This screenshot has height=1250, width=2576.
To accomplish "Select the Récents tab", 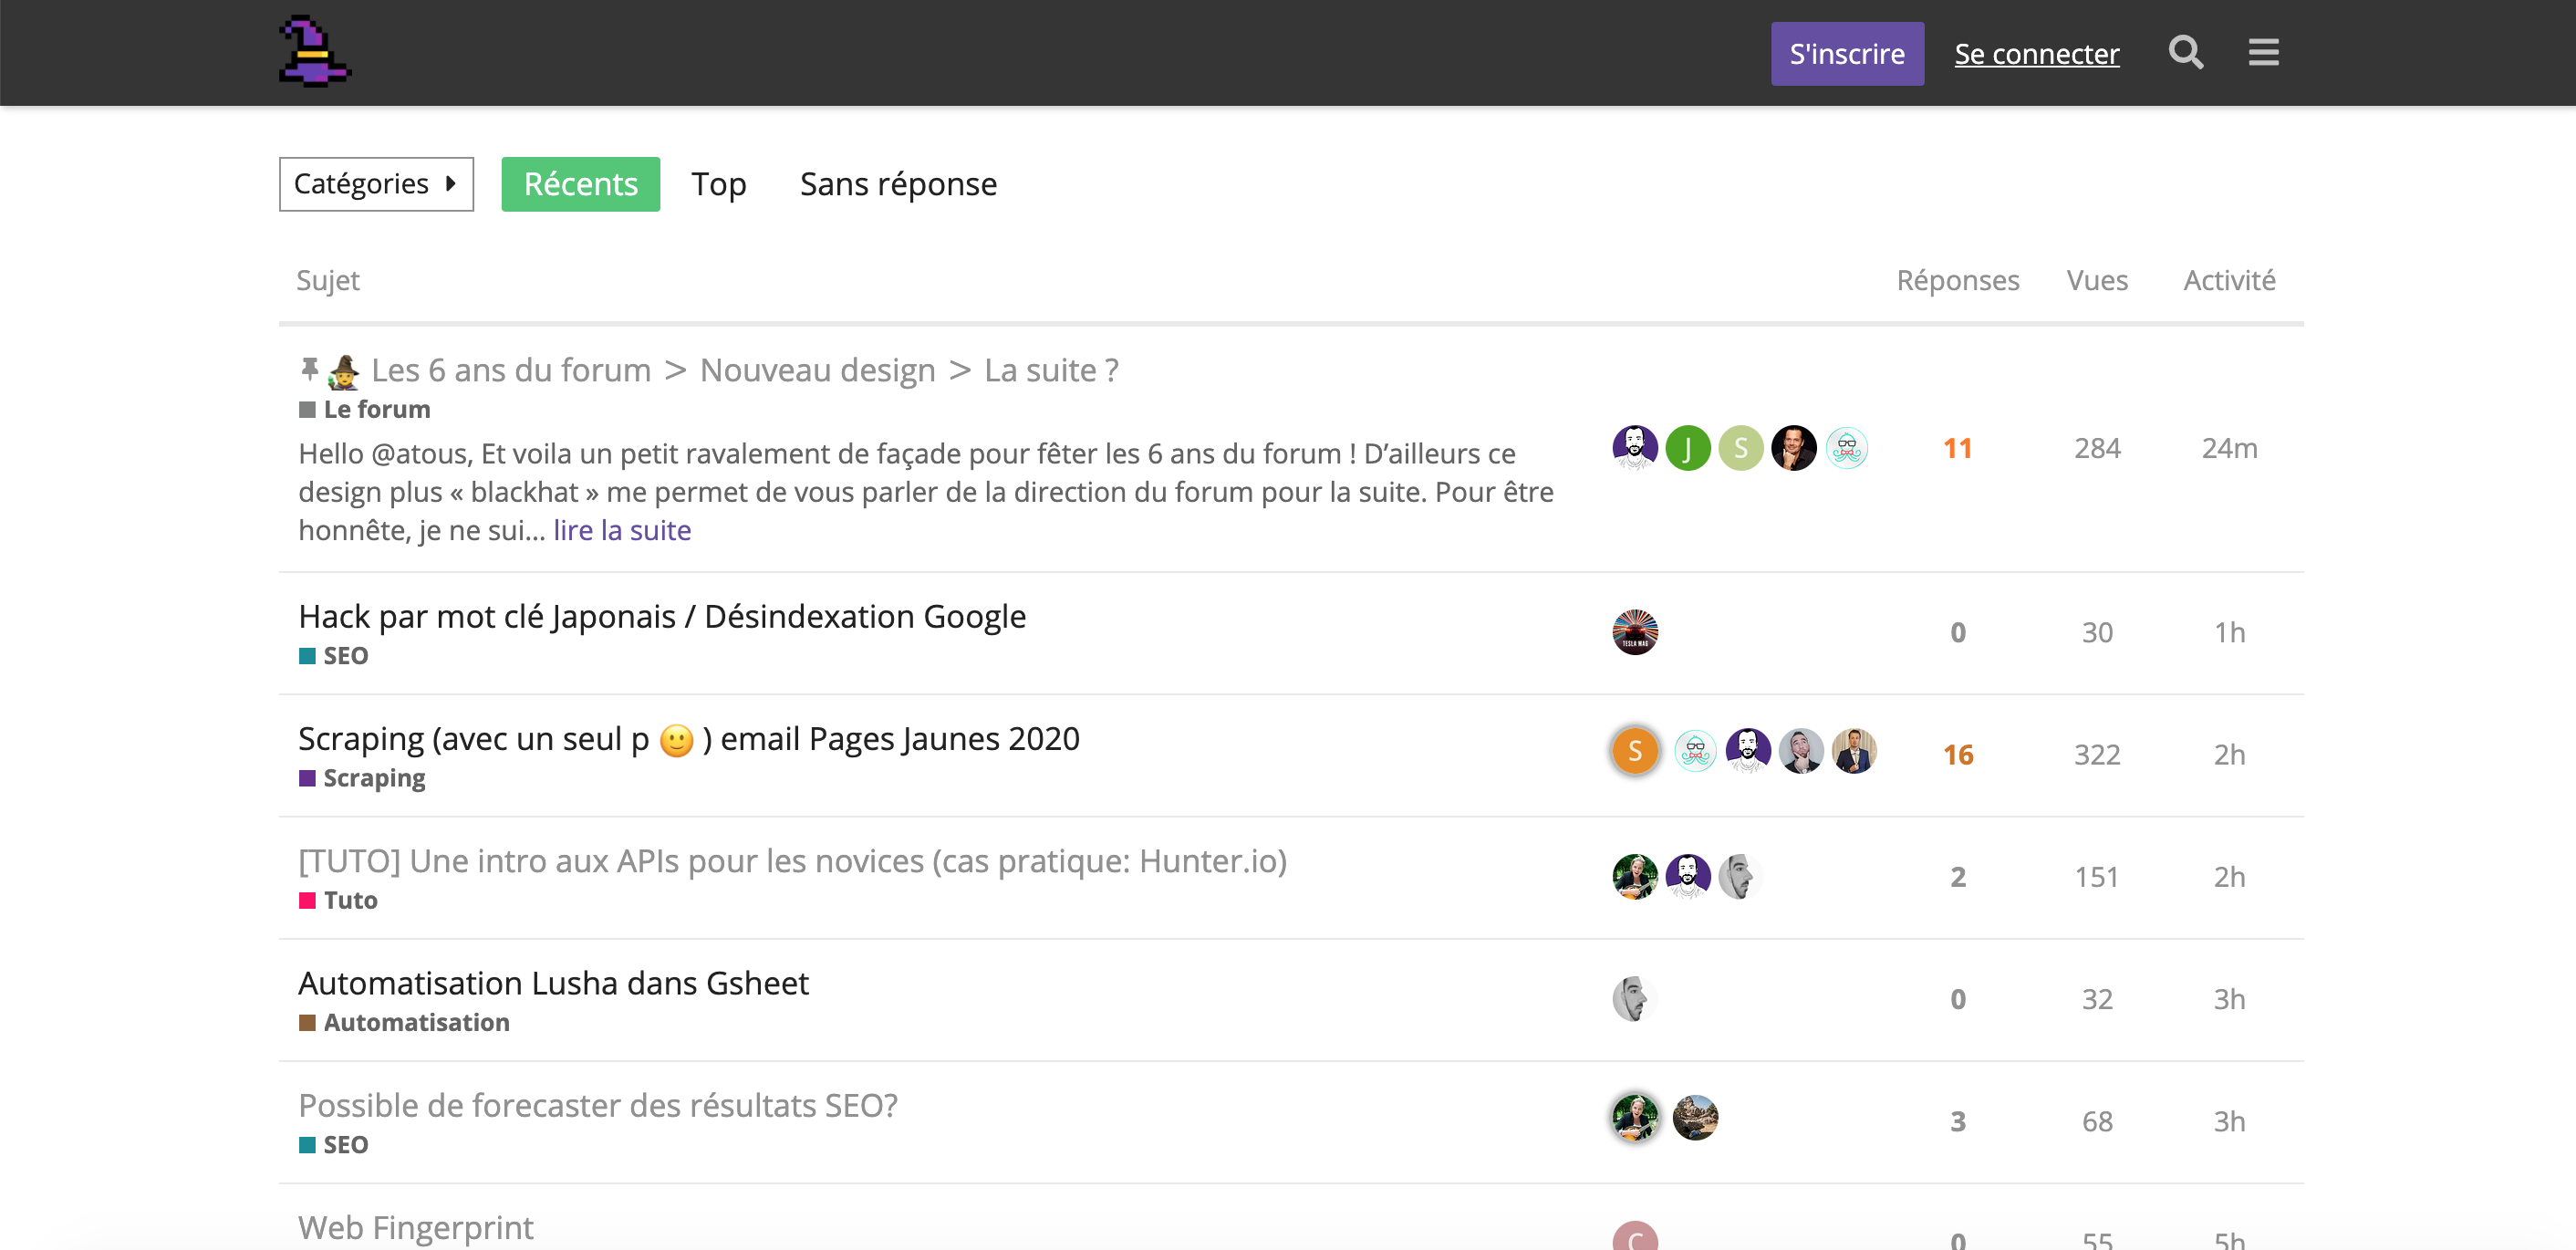I will (x=580, y=184).
